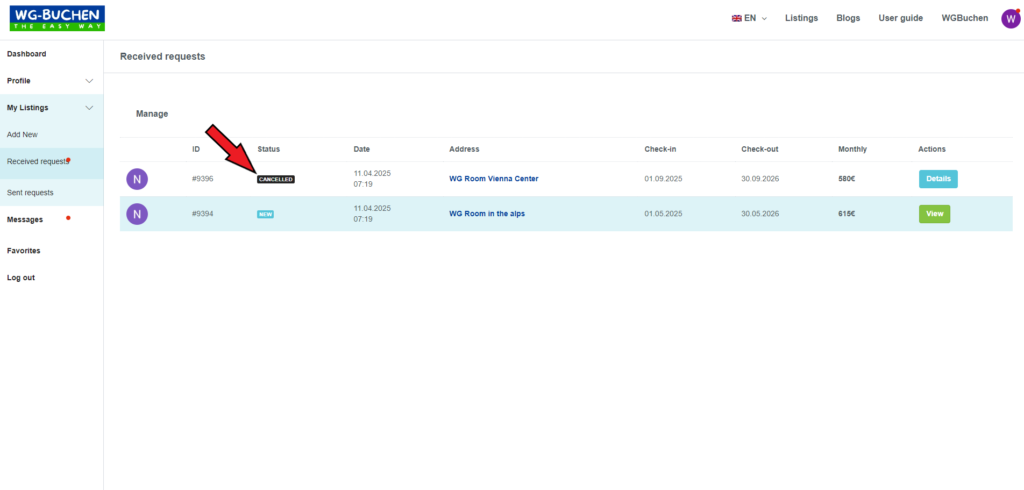Open User guide in top navigation
Screen dimensions: 1024x490
click(x=901, y=18)
